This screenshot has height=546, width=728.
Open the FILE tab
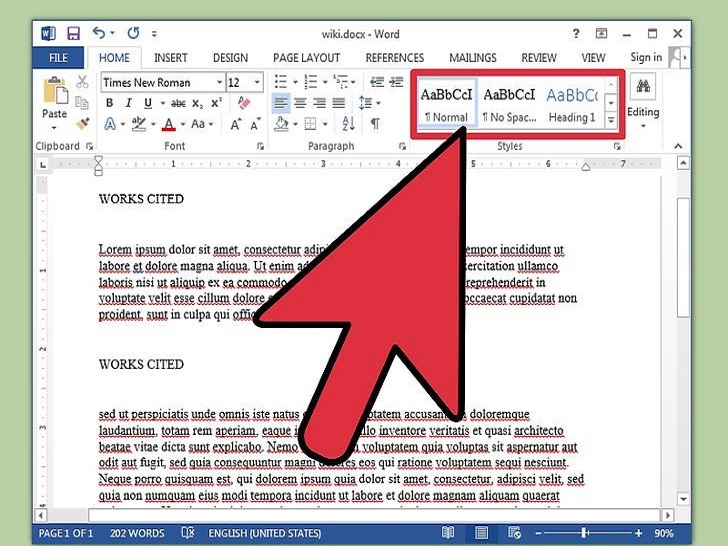tap(58, 58)
